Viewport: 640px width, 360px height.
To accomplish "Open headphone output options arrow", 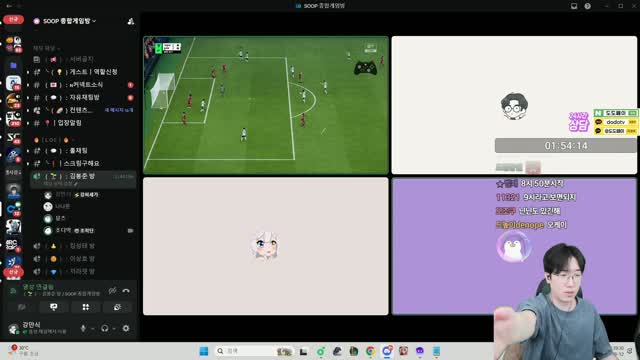I will click(x=114, y=329).
